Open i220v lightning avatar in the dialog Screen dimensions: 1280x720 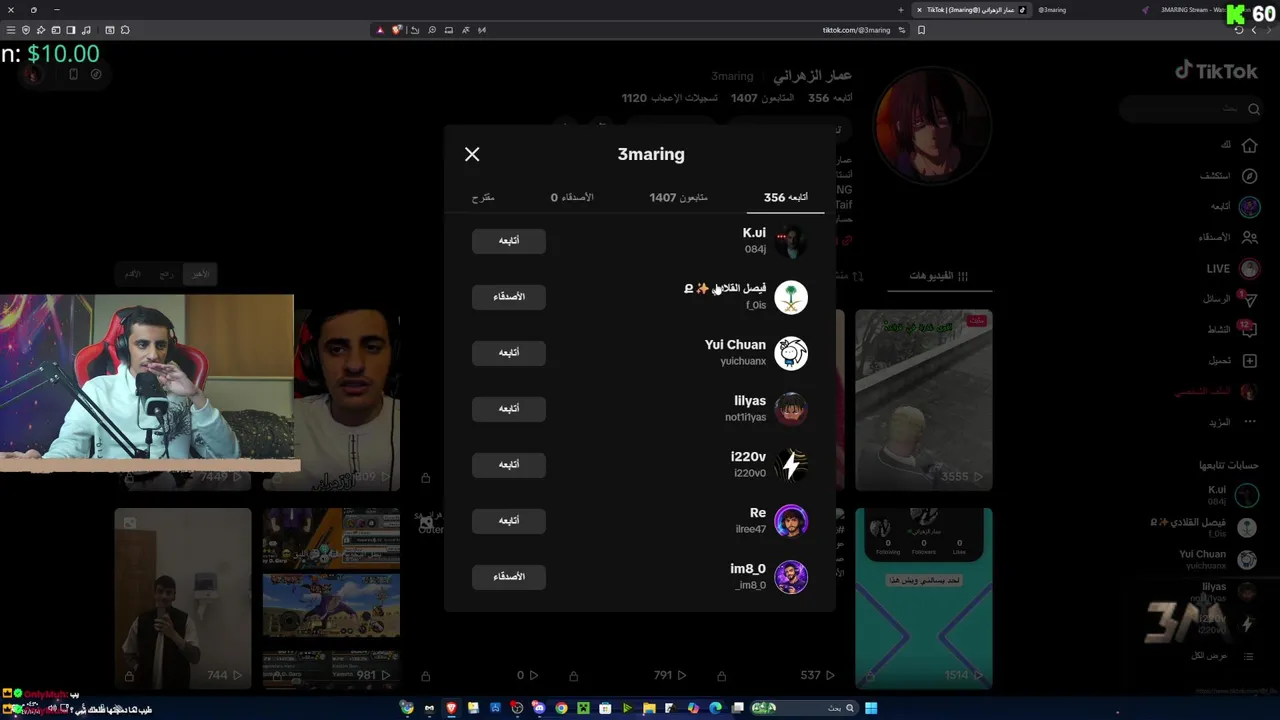(x=791, y=465)
